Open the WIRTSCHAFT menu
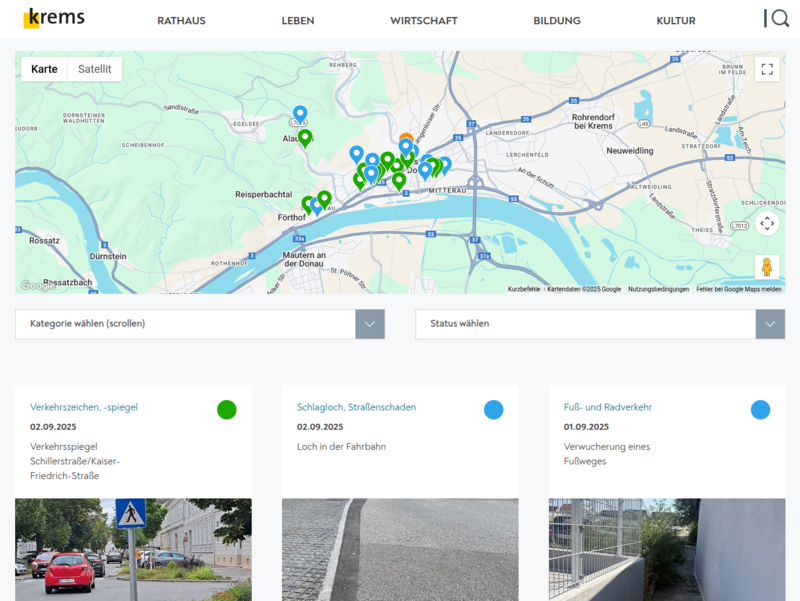800x601 pixels. [x=424, y=20]
